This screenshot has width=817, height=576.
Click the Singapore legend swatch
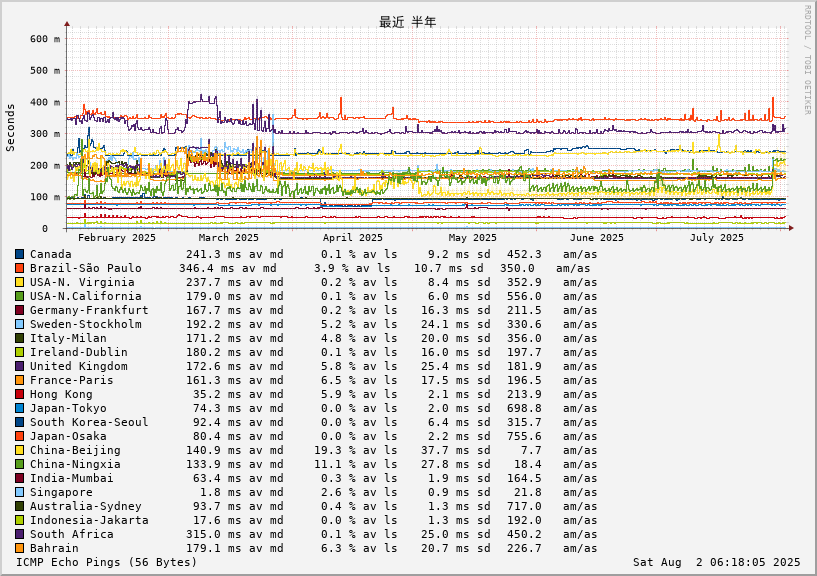[19, 493]
